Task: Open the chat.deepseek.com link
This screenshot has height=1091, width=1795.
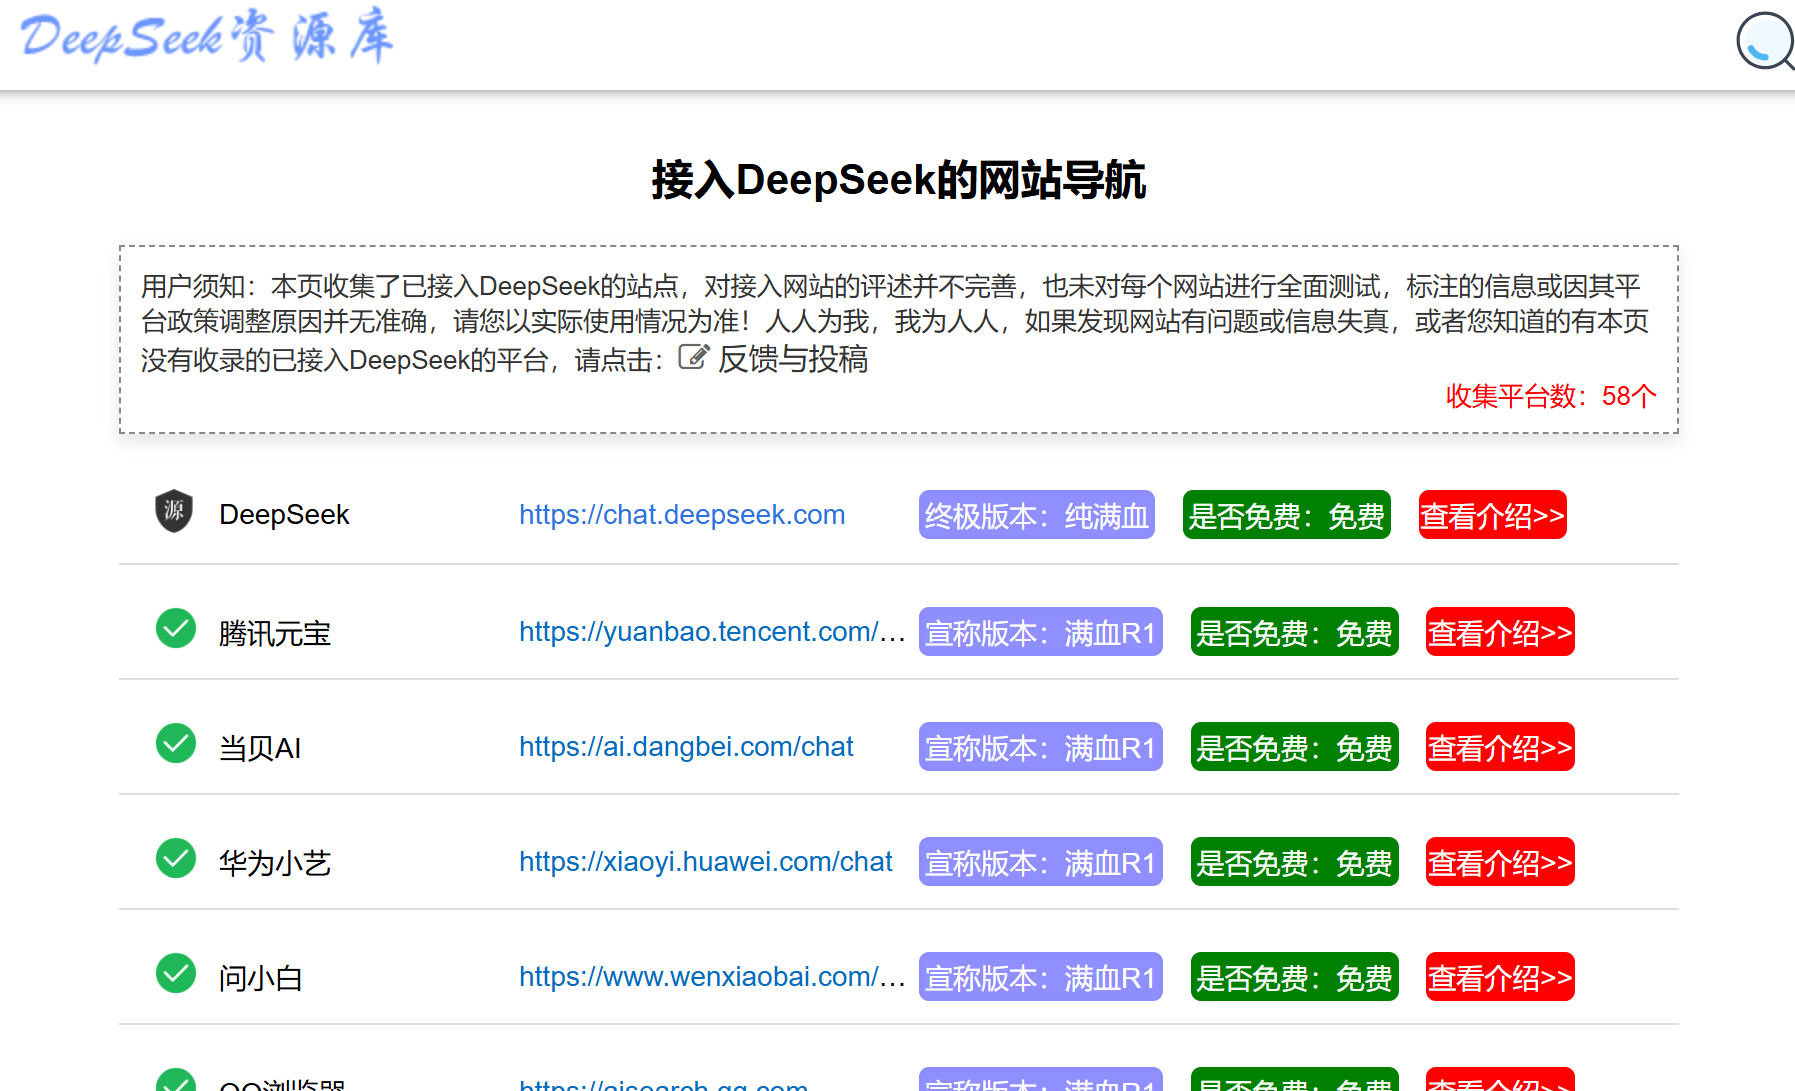Action: pyautogui.click(x=682, y=515)
